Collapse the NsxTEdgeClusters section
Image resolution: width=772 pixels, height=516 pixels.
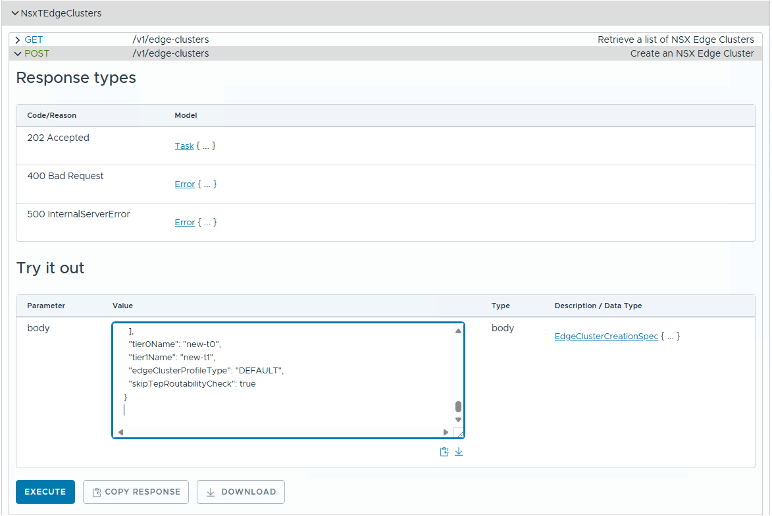pyautogui.click(x=15, y=13)
